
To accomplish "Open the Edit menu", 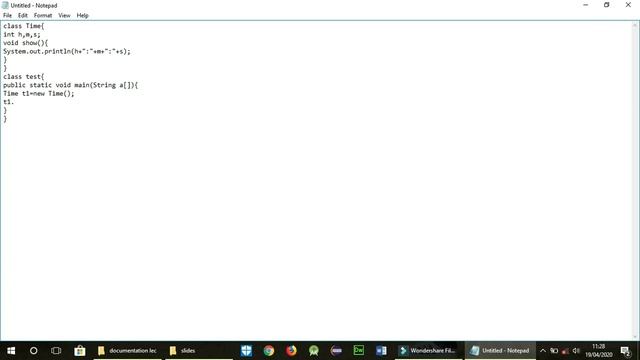I will pos(23,16).
